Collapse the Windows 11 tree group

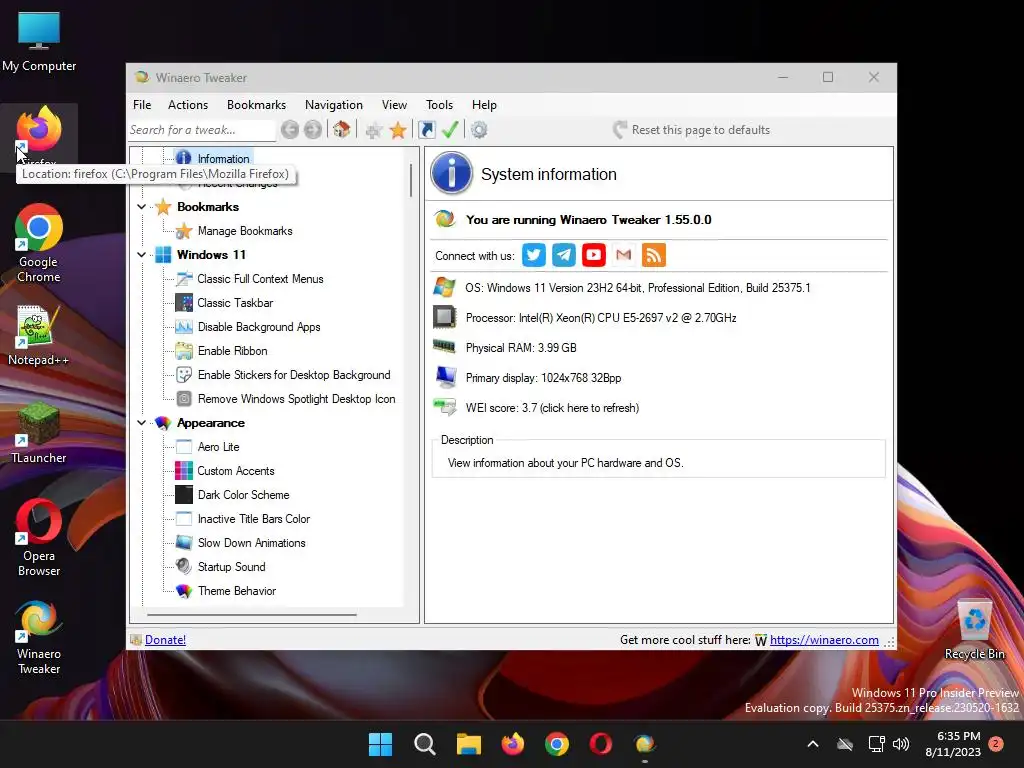(x=141, y=255)
